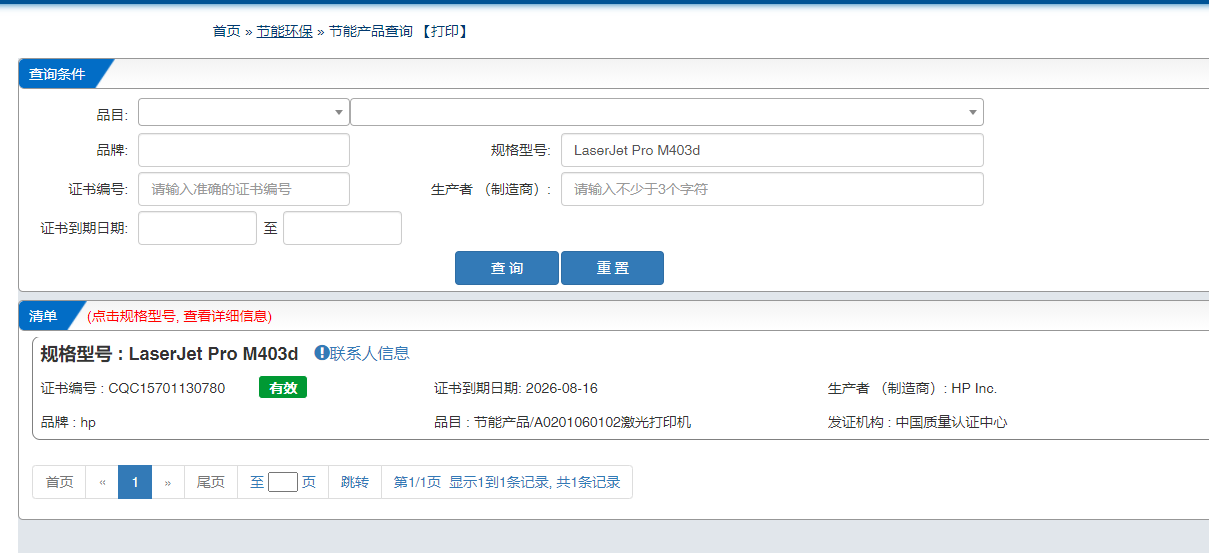
Task: Open the first 品目 category dropdown
Action: pyautogui.click(x=244, y=112)
